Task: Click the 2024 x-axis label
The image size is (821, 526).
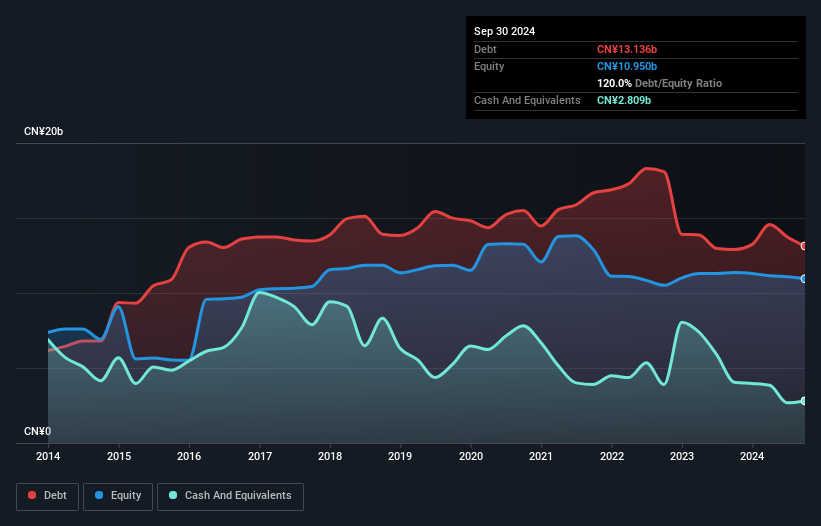Action: (x=752, y=456)
